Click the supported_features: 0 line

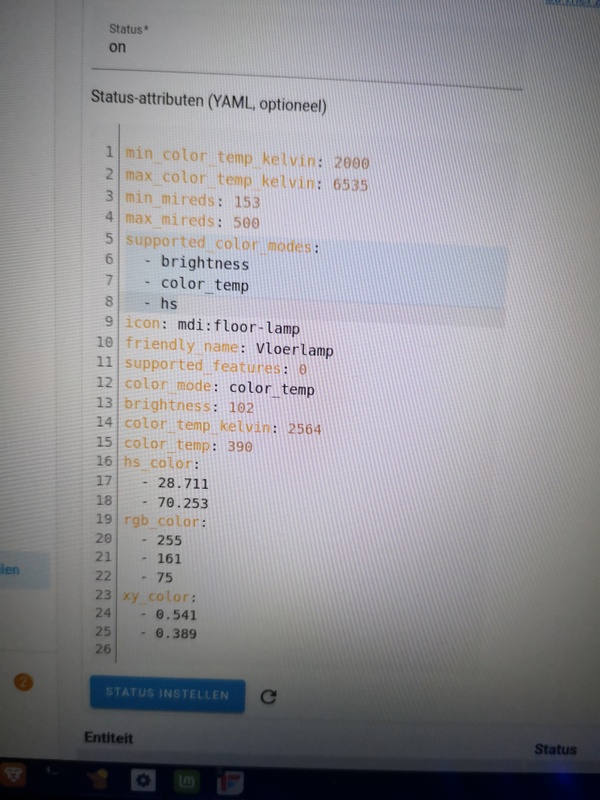(x=215, y=367)
